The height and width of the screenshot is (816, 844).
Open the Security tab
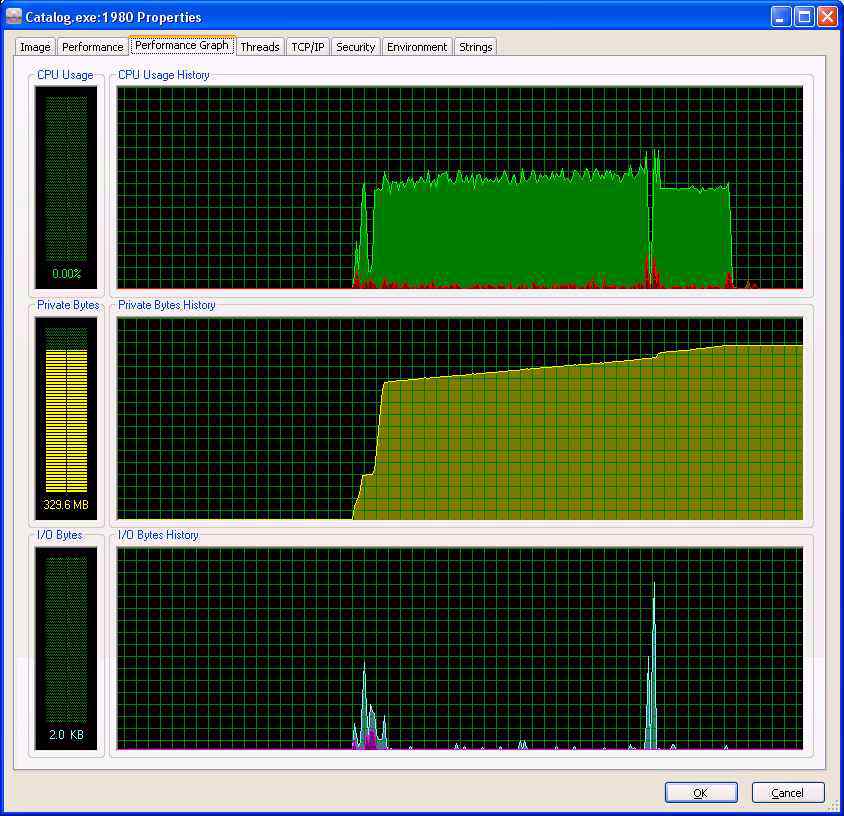(x=355, y=47)
